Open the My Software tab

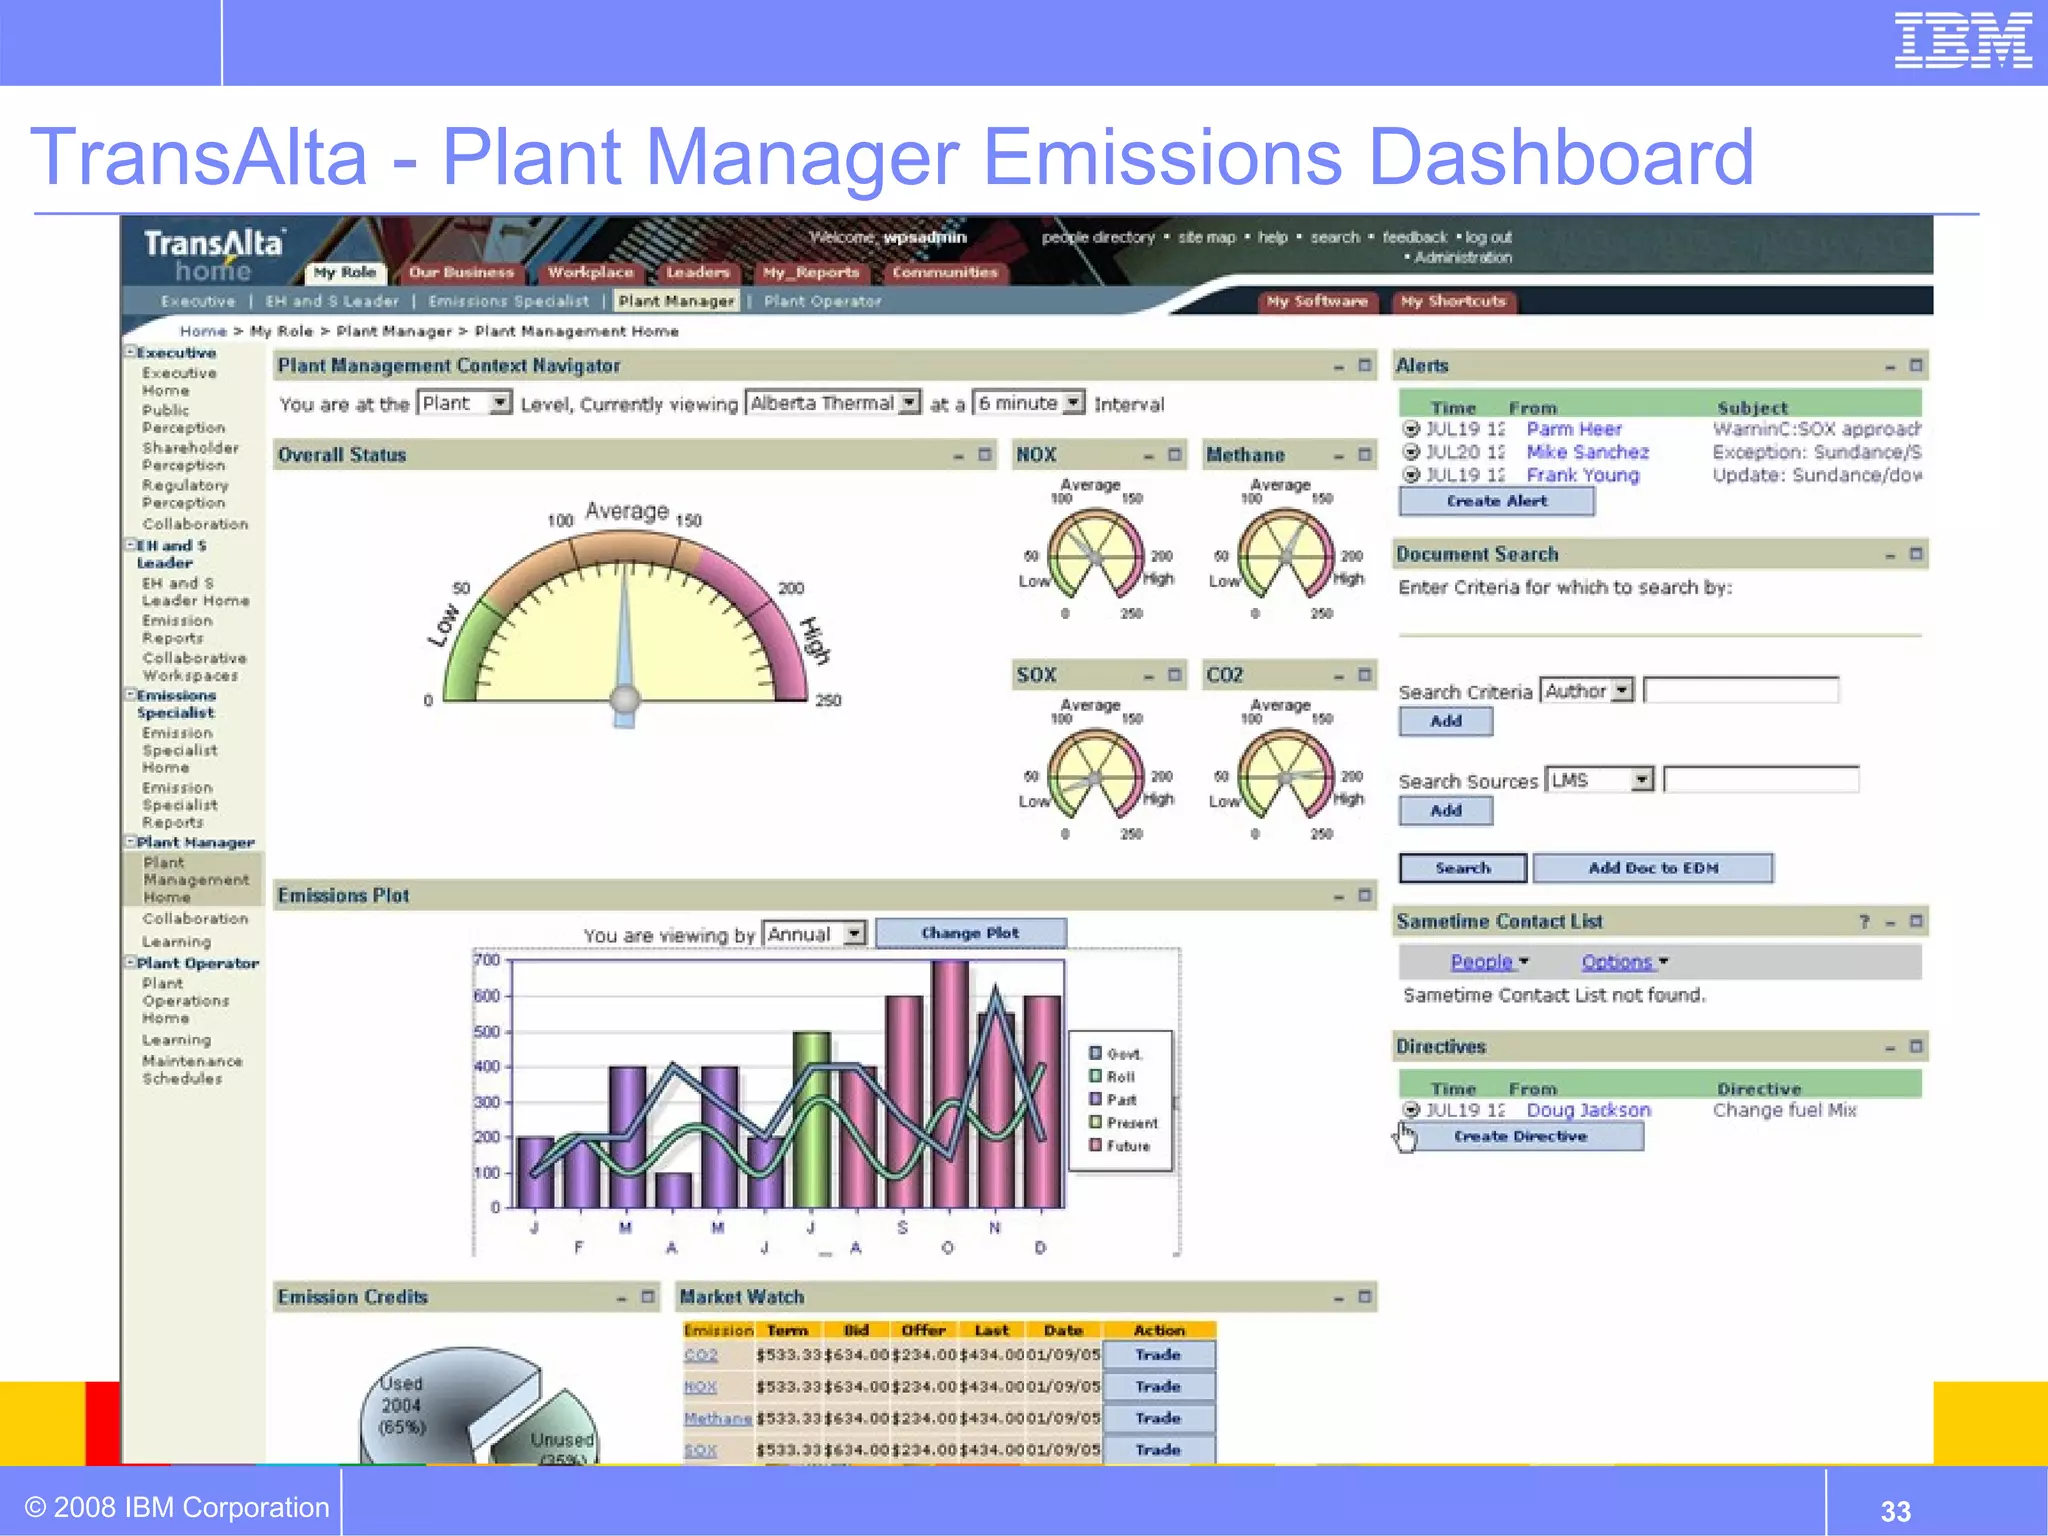[x=1317, y=301]
